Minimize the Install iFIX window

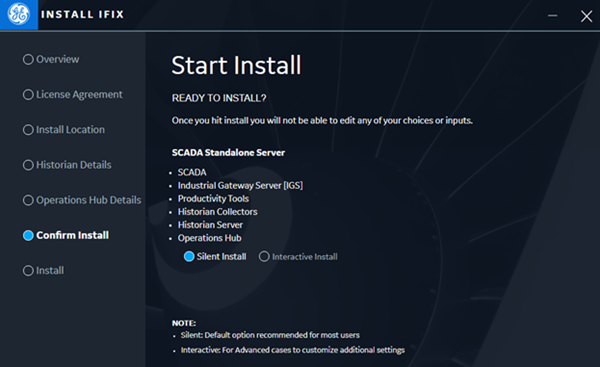coord(552,16)
